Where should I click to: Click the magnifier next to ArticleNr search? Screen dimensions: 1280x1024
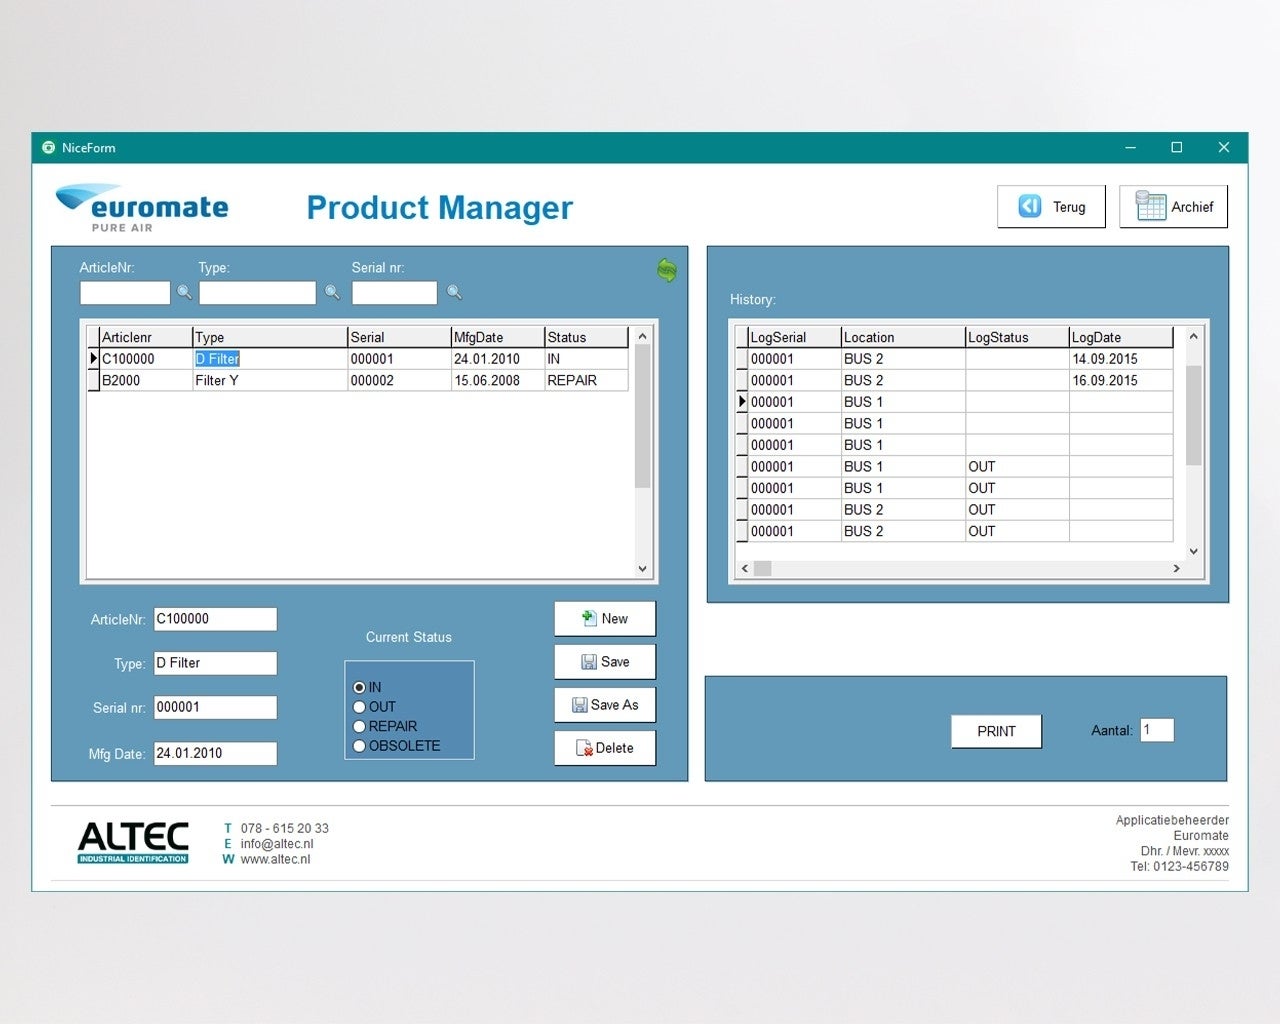coord(185,292)
